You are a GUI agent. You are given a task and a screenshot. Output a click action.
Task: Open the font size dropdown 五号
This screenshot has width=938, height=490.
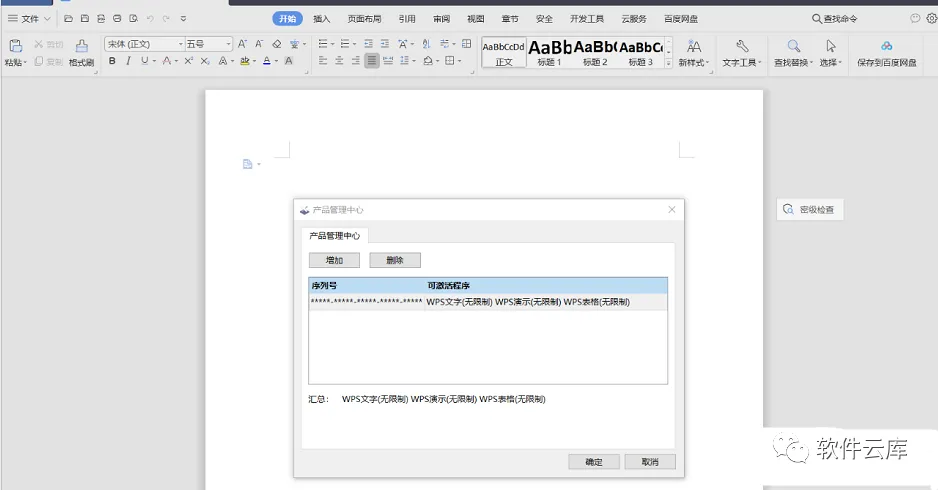228,44
